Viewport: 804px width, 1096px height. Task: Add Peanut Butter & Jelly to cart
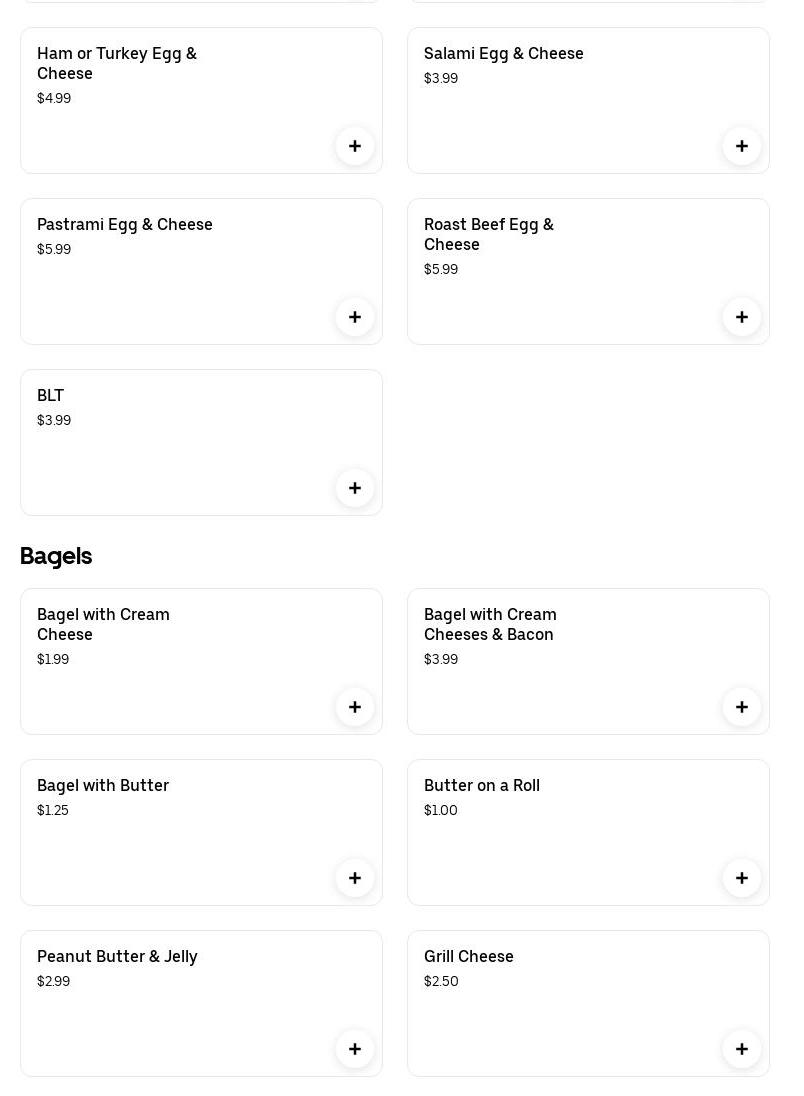point(355,1049)
